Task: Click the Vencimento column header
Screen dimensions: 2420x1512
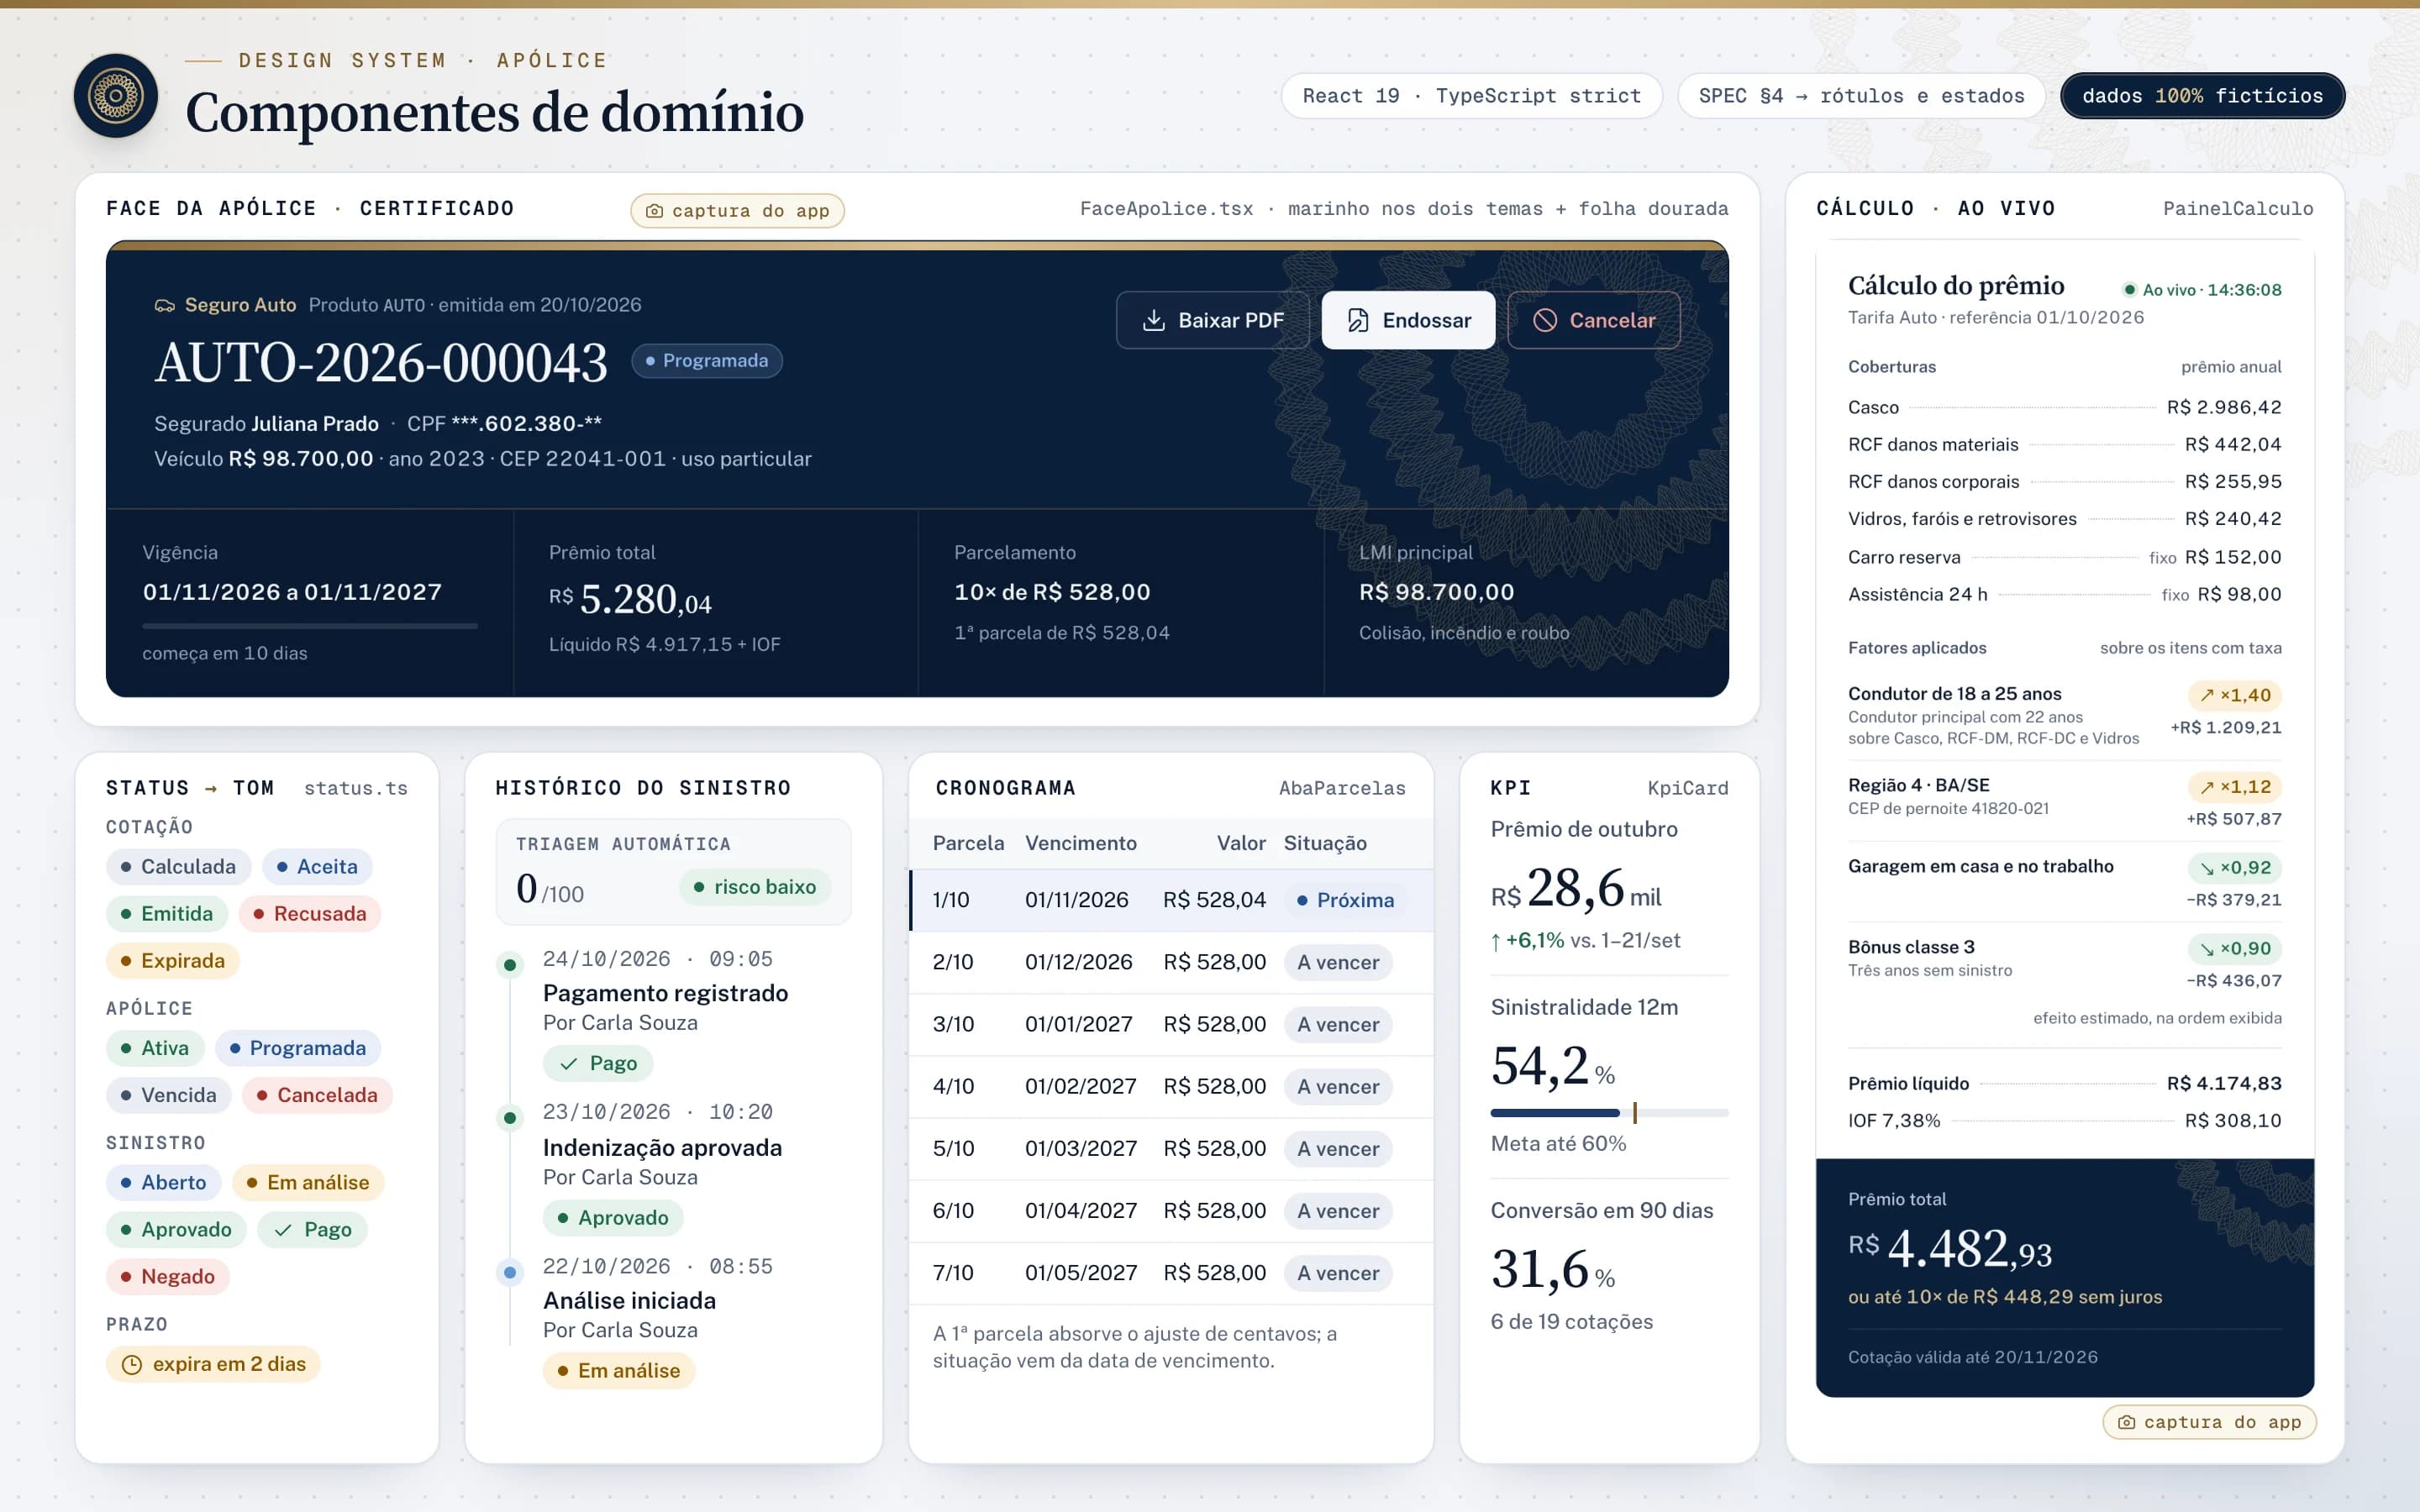Action: (x=1081, y=843)
